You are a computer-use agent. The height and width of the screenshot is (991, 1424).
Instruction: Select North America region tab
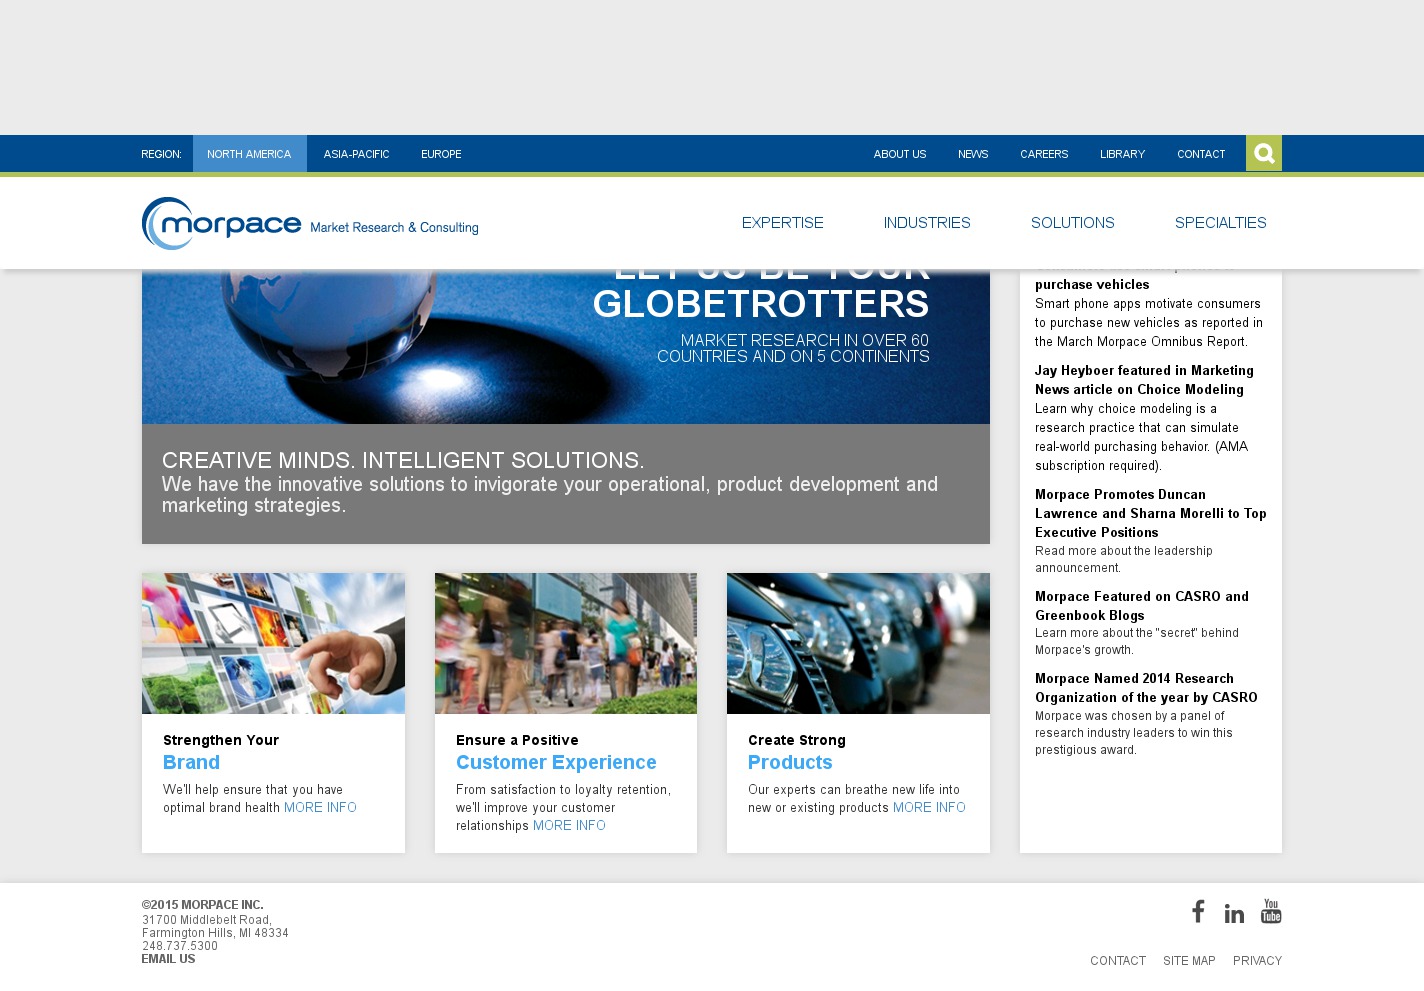(249, 154)
